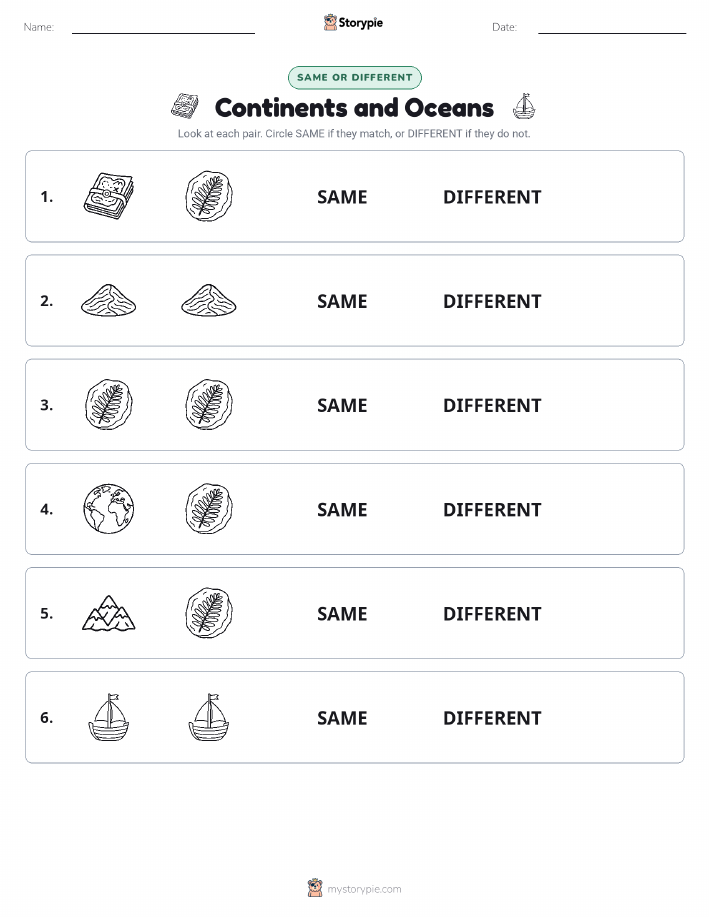Viewport: 709px width, 917px height.
Task: Select the left sand mound icon in row 2
Action: tap(109, 301)
